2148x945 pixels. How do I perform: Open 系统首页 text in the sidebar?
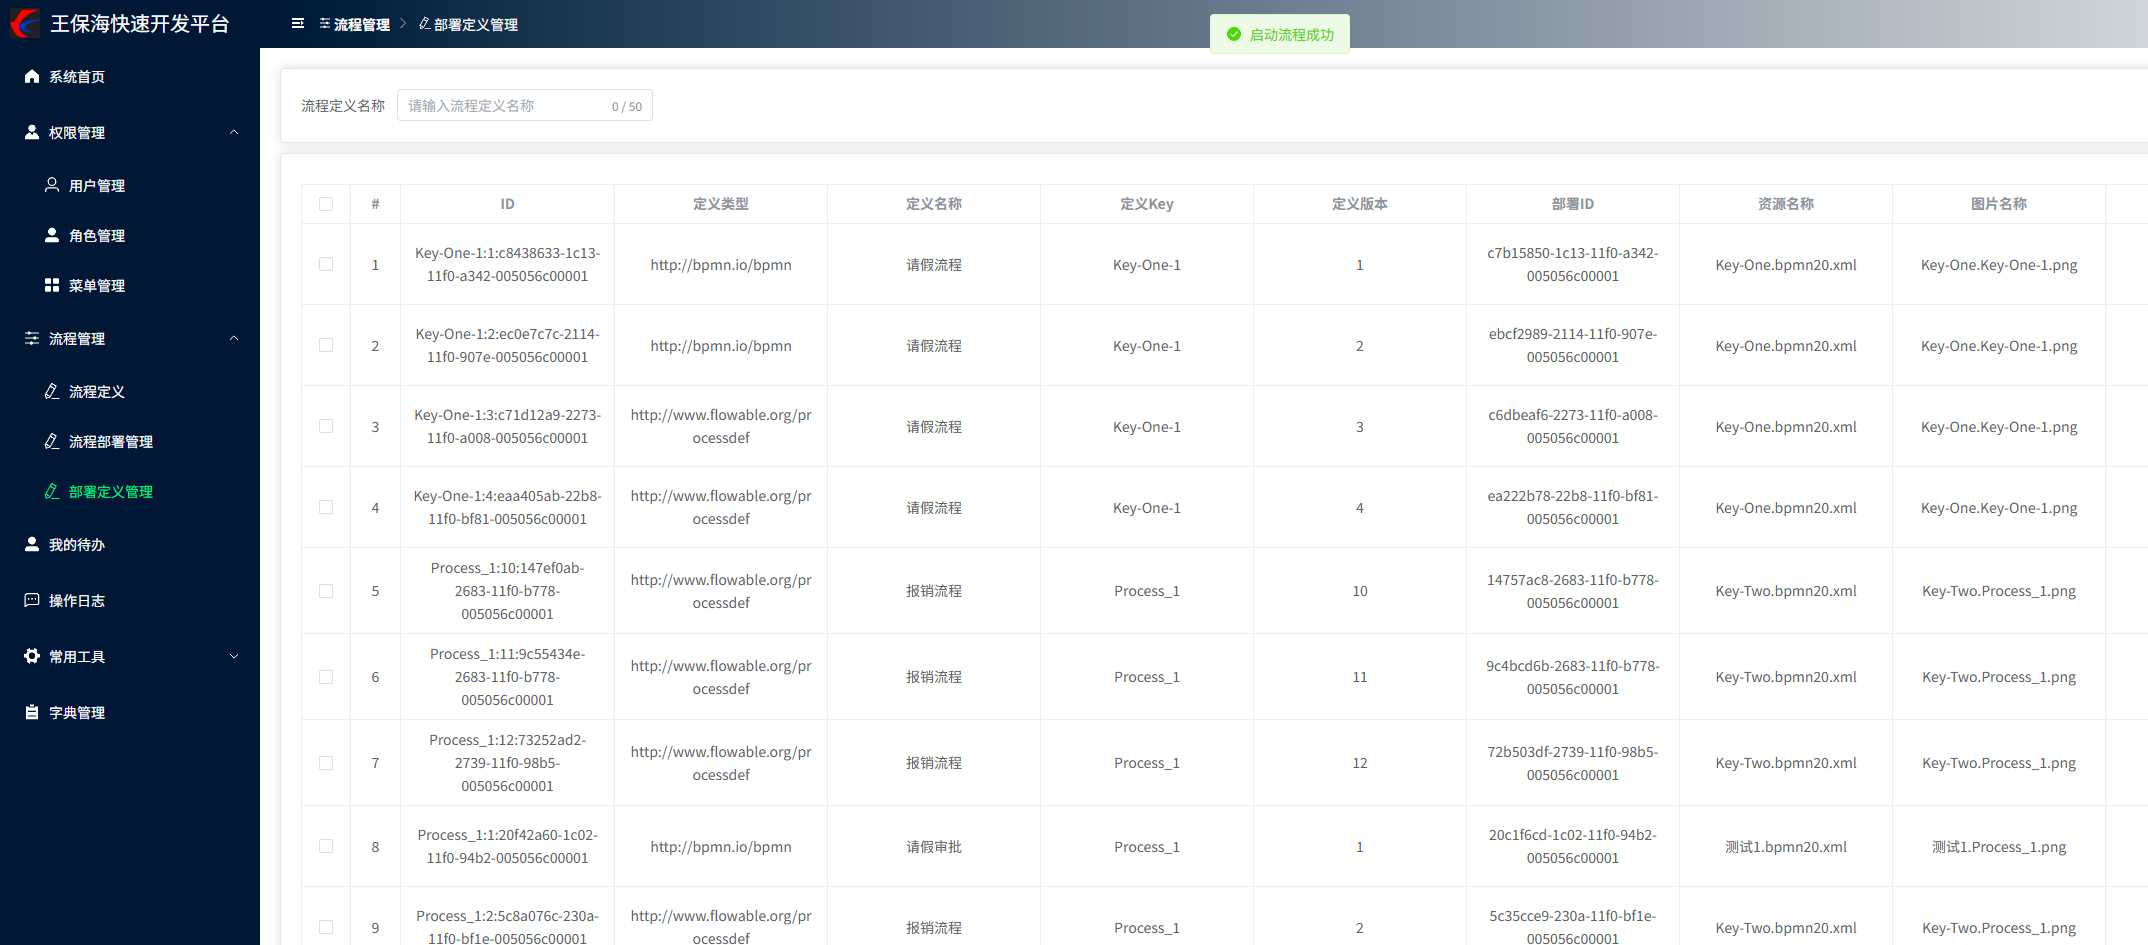pyautogui.click(x=77, y=76)
